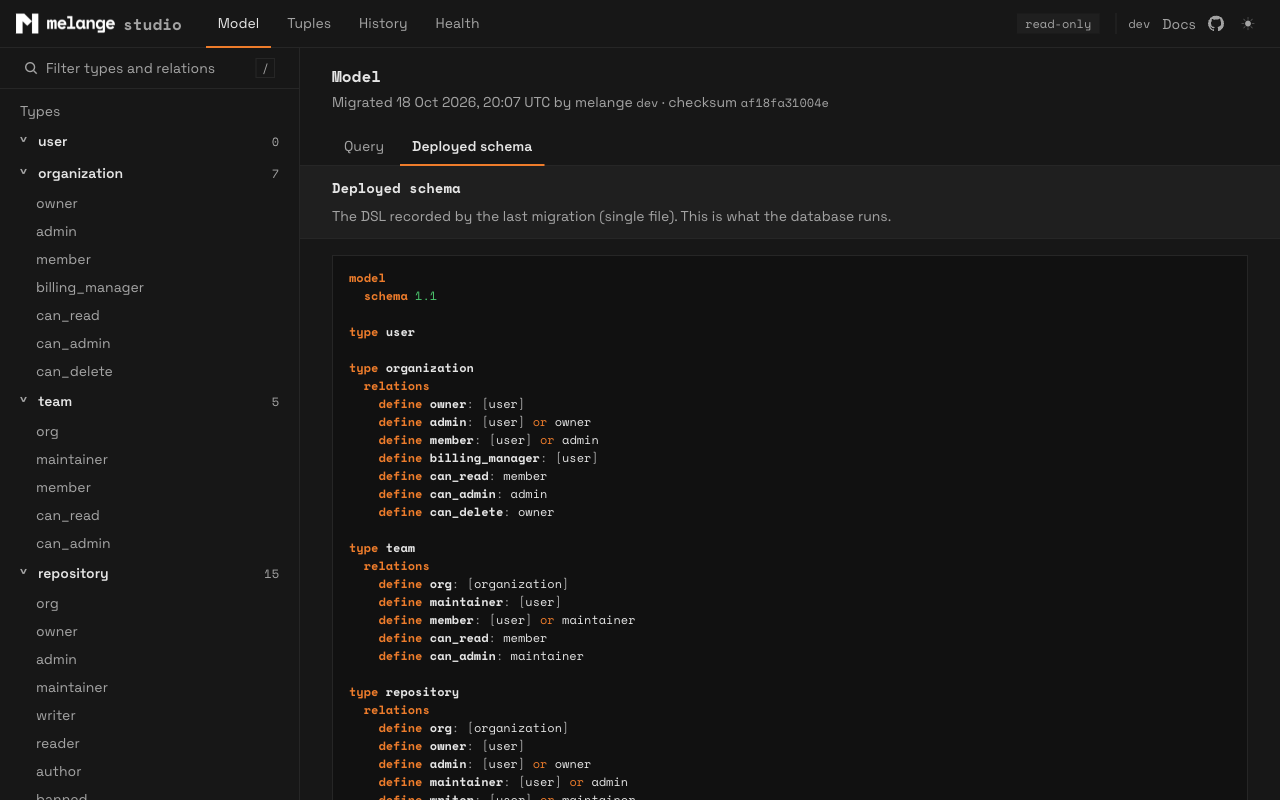Screen dimensions: 1280x800
Task: Switch to the Model tab
Action: pos(238,23)
